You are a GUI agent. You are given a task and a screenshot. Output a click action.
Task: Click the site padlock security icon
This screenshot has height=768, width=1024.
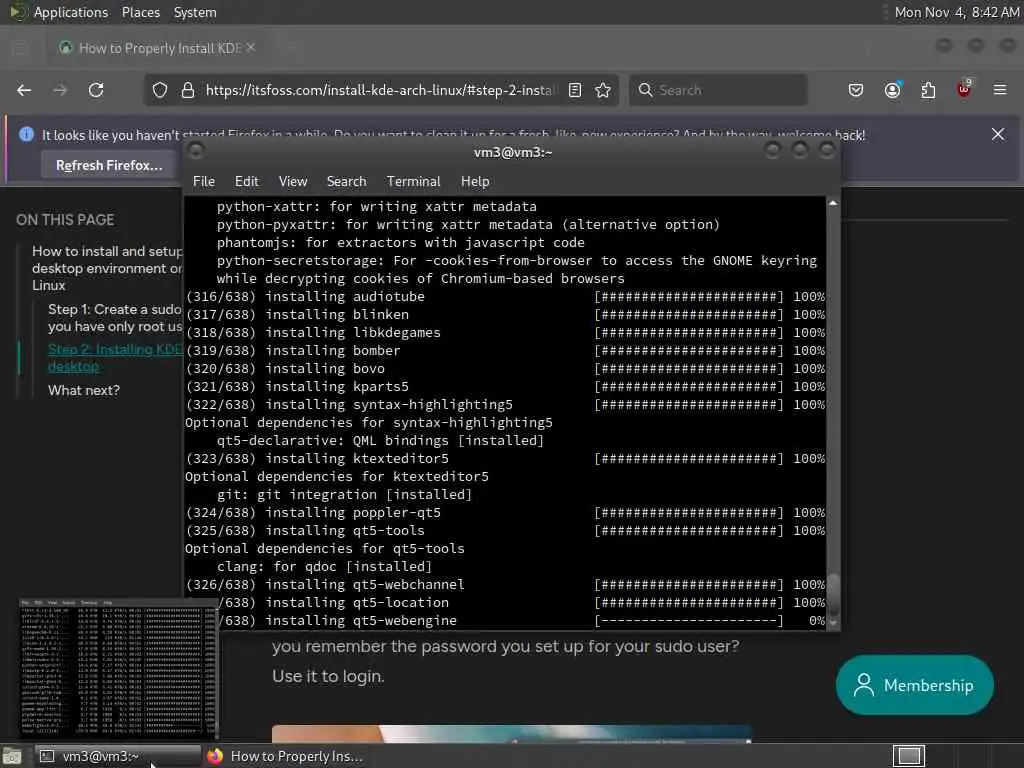pyautogui.click(x=187, y=90)
